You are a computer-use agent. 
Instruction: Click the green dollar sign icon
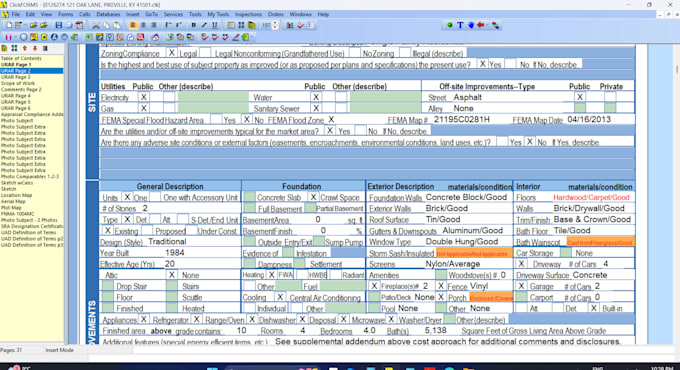pos(89,37)
